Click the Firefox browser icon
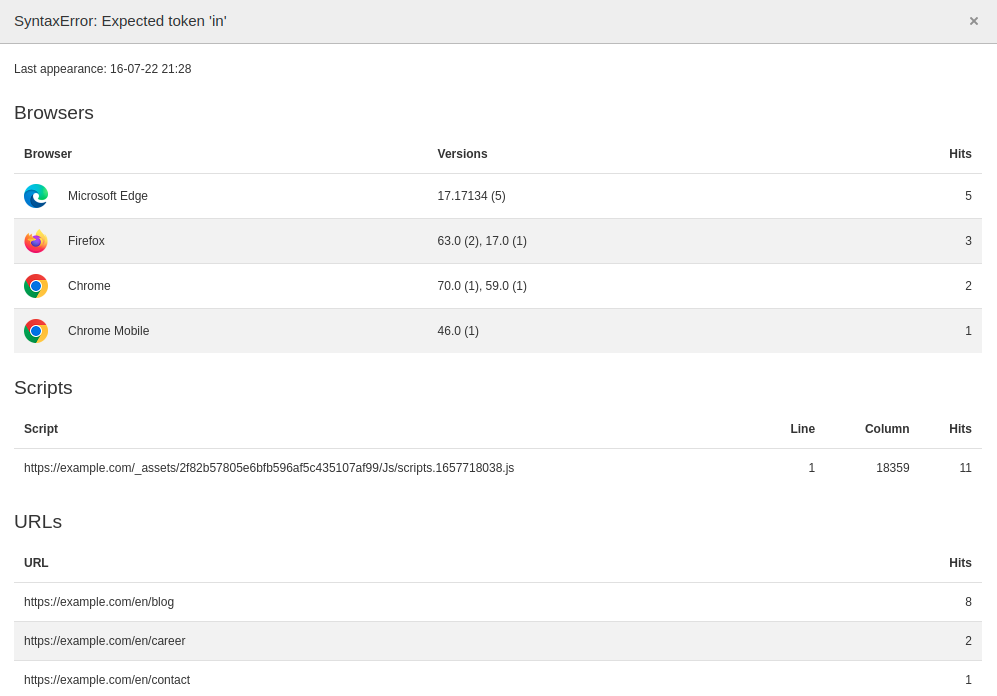This screenshot has width=997, height=696. 36,241
